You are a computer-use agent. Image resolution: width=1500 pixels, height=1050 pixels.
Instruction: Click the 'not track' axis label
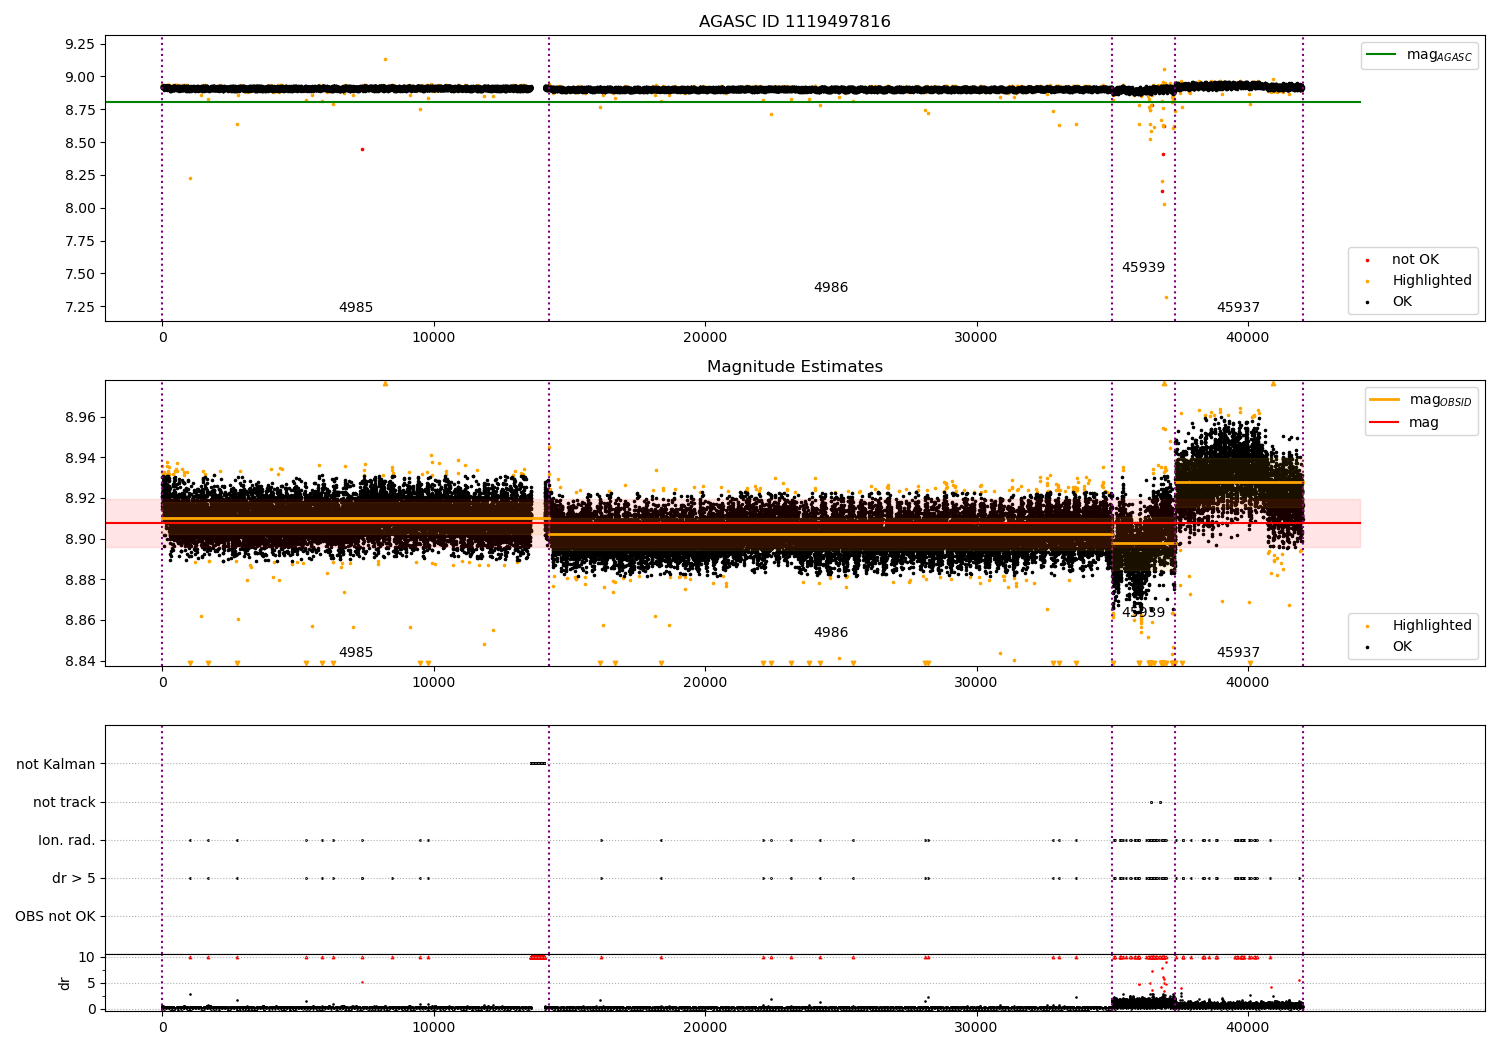pyautogui.click(x=64, y=803)
